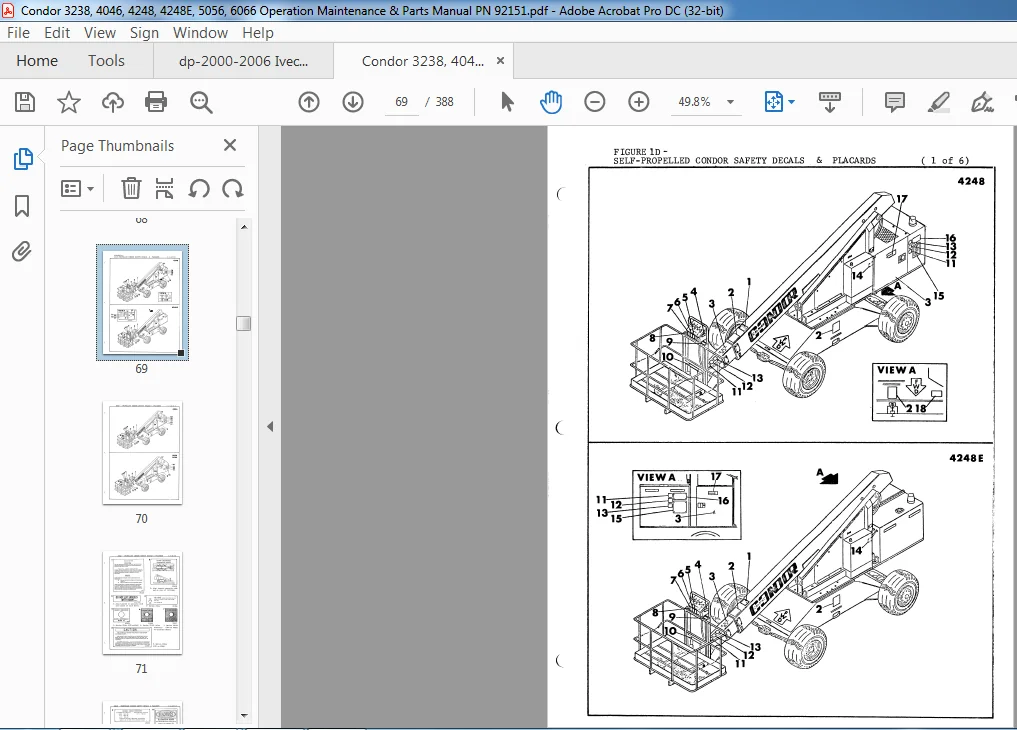Open the View menu
This screenshot has width=1017, height=730.
pyautogui.click(x=100, y=32)
